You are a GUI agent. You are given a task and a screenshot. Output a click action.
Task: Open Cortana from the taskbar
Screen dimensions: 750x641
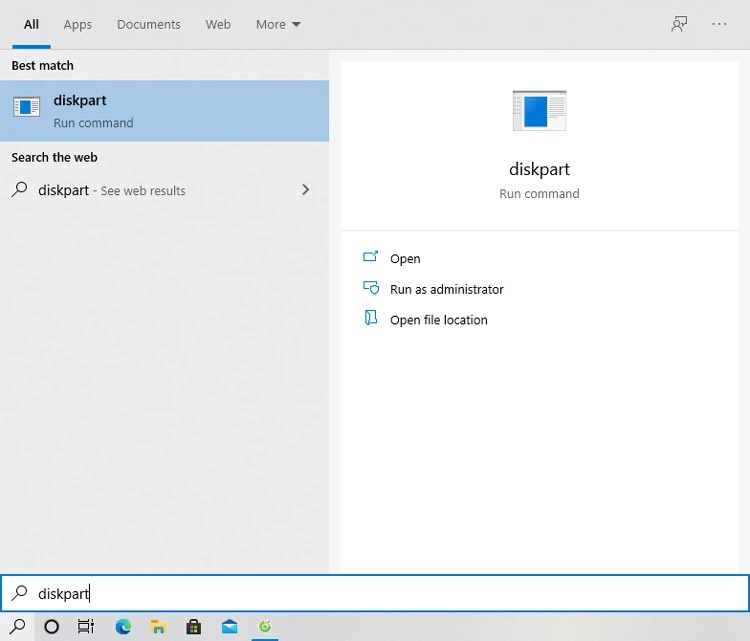[x=51, y=626]
